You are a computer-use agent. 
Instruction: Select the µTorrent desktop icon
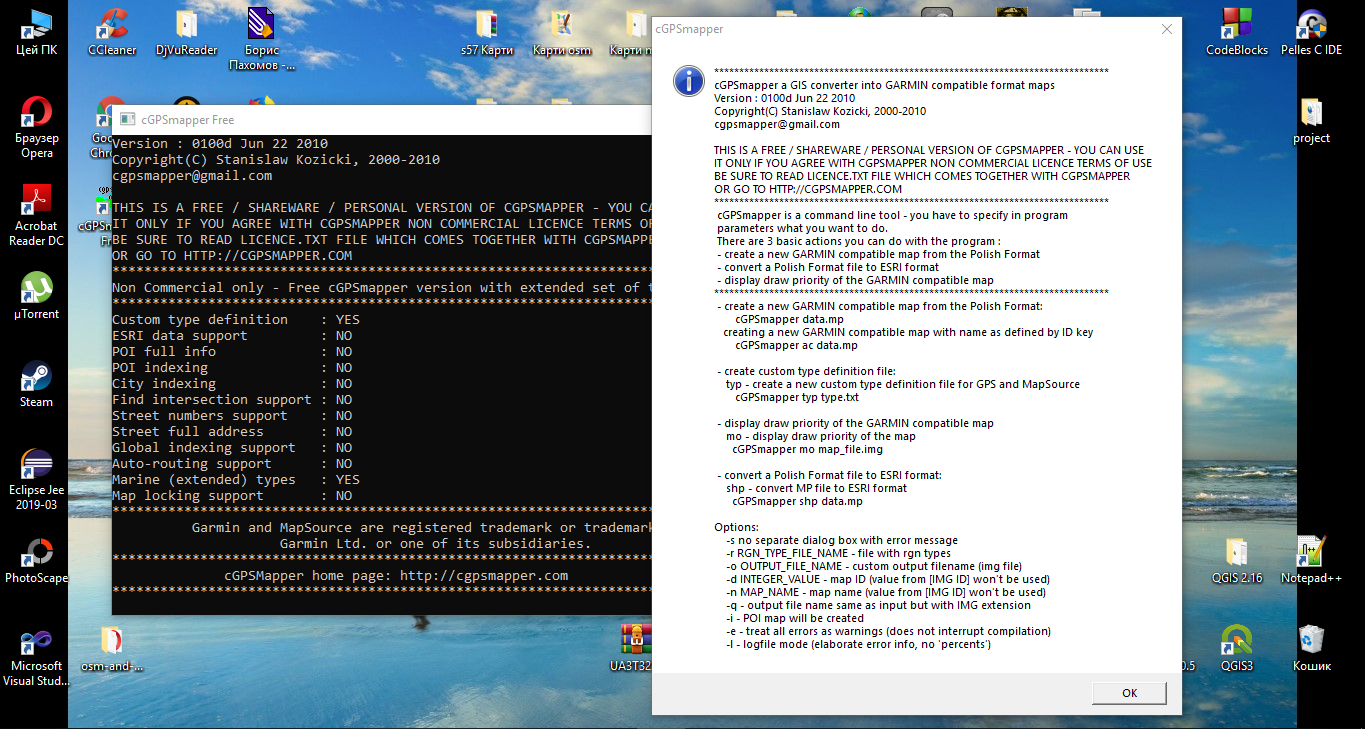(x=37, y=297)
